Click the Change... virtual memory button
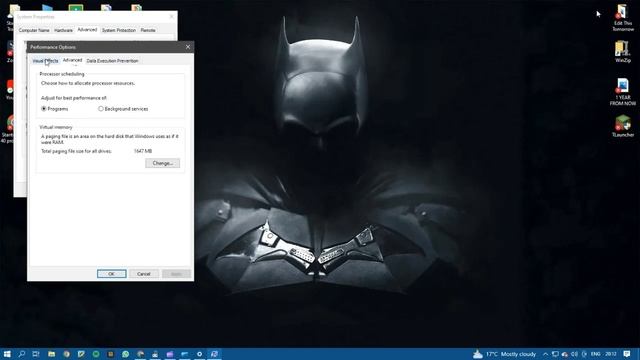 tap(162, 163)
